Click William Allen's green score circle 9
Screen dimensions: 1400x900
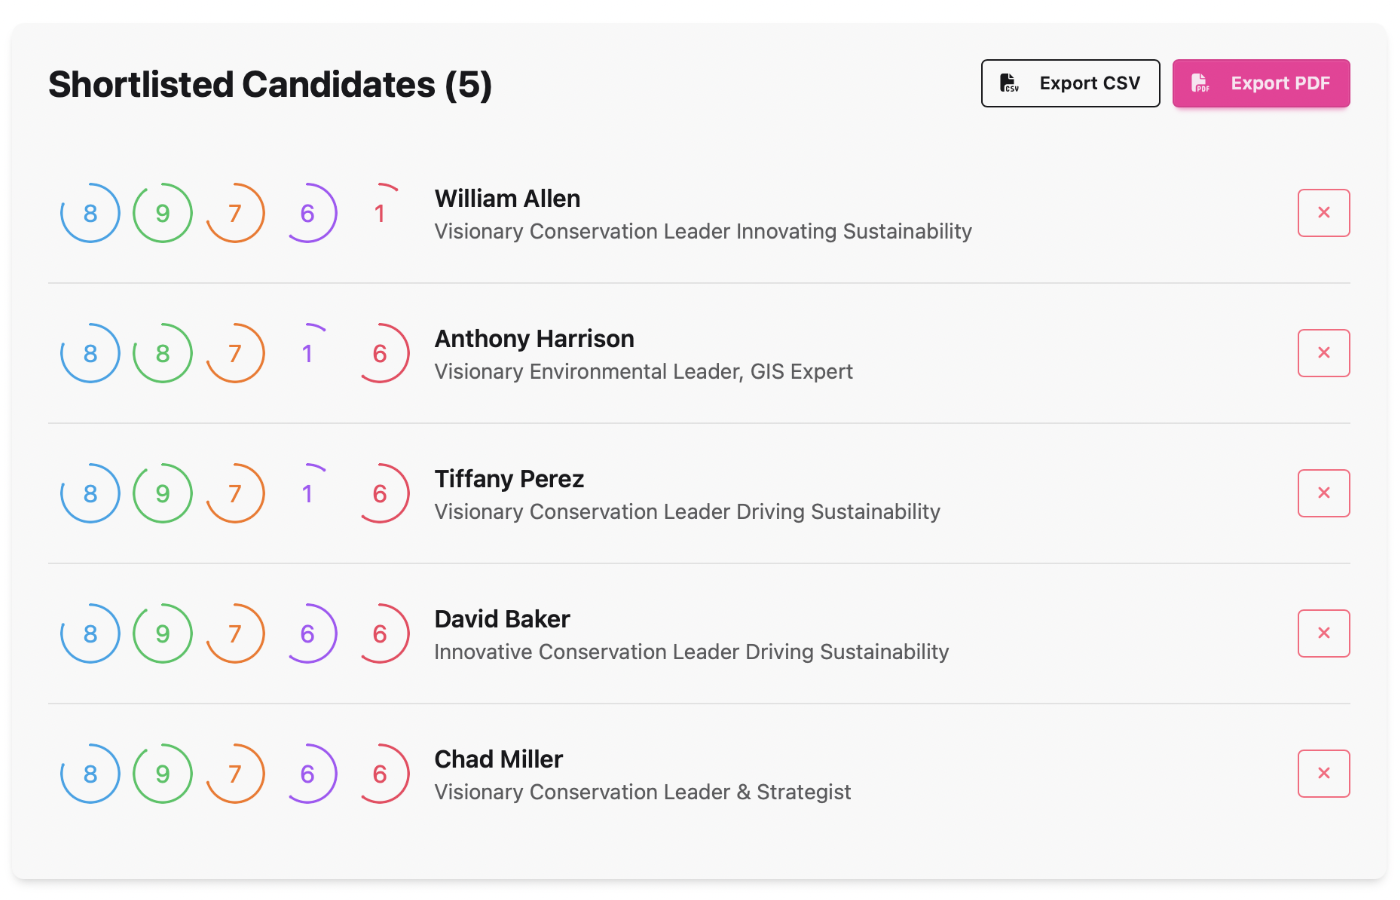(163, 213)
